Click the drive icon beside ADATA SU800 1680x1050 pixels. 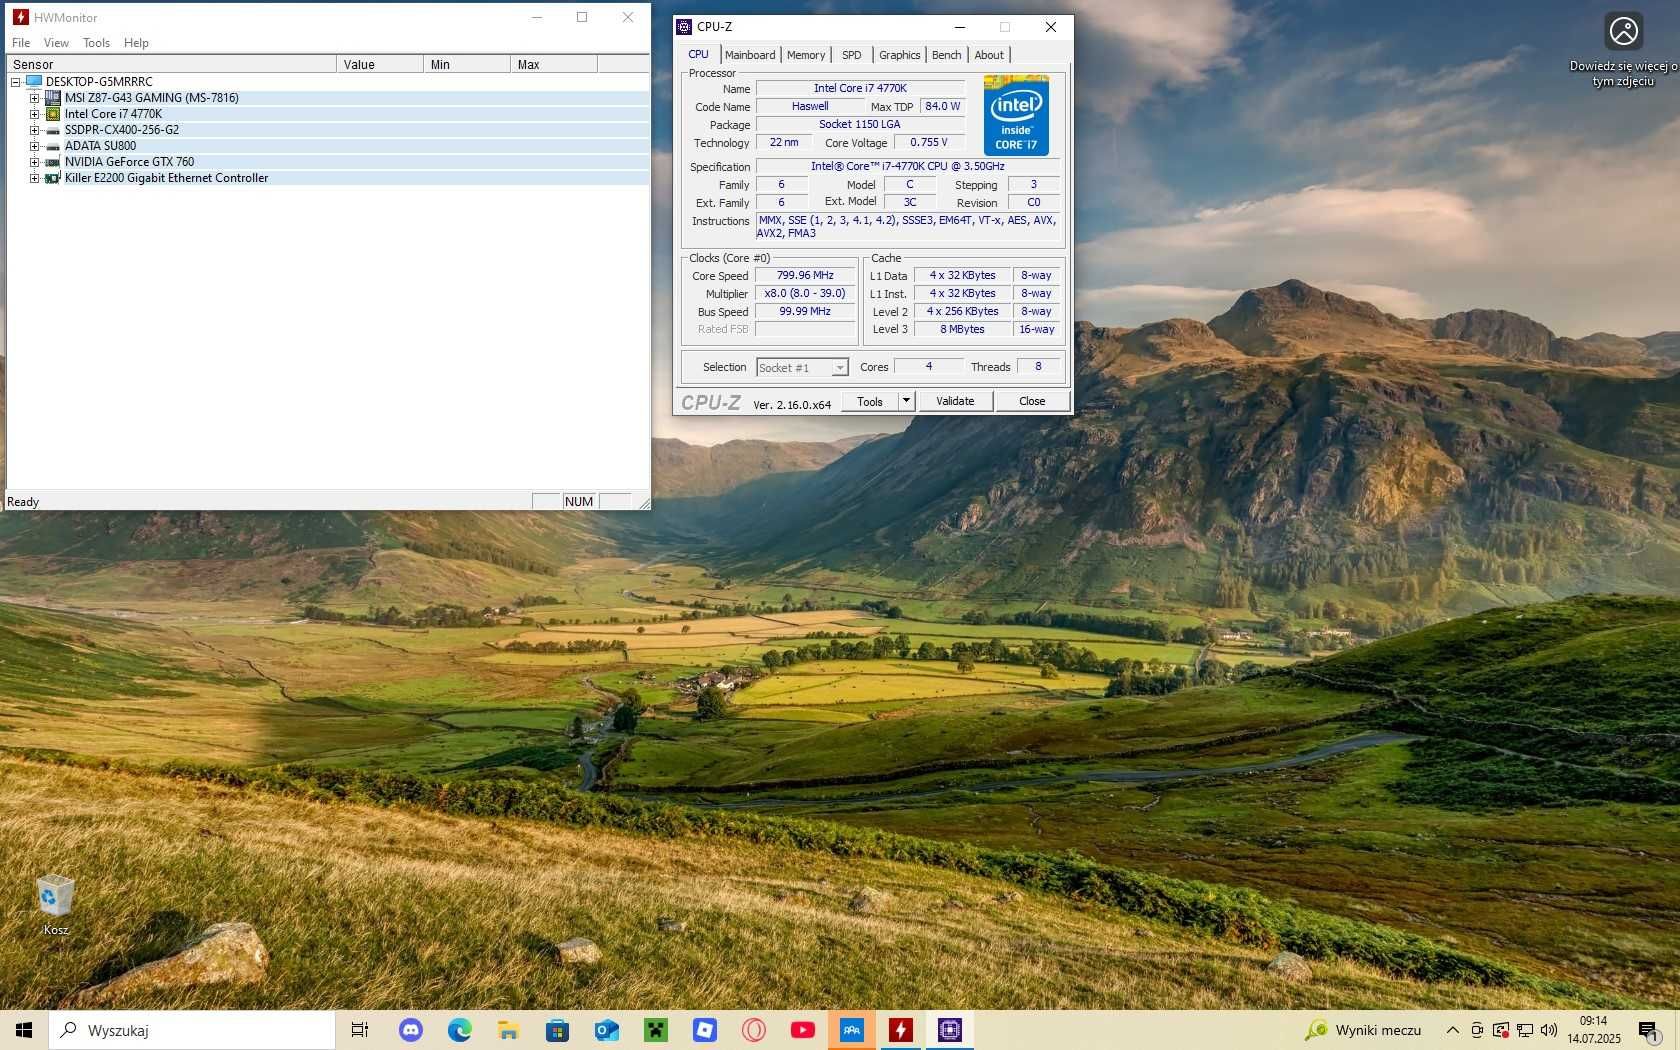click(53, 146)
